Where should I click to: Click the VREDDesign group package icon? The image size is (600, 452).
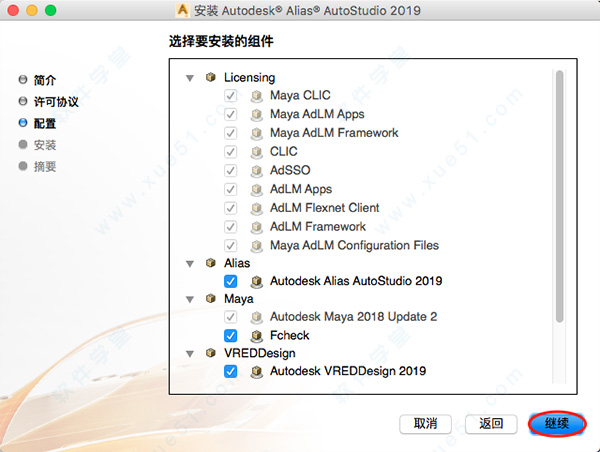[210, 352]
